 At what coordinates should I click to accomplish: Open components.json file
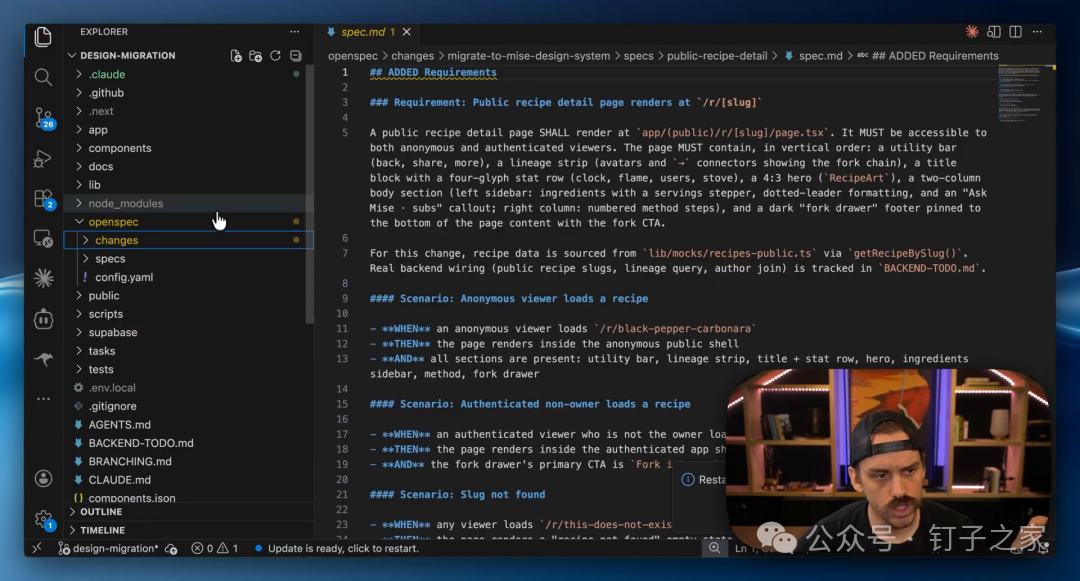pyautogui.click(x=132, y=498)
